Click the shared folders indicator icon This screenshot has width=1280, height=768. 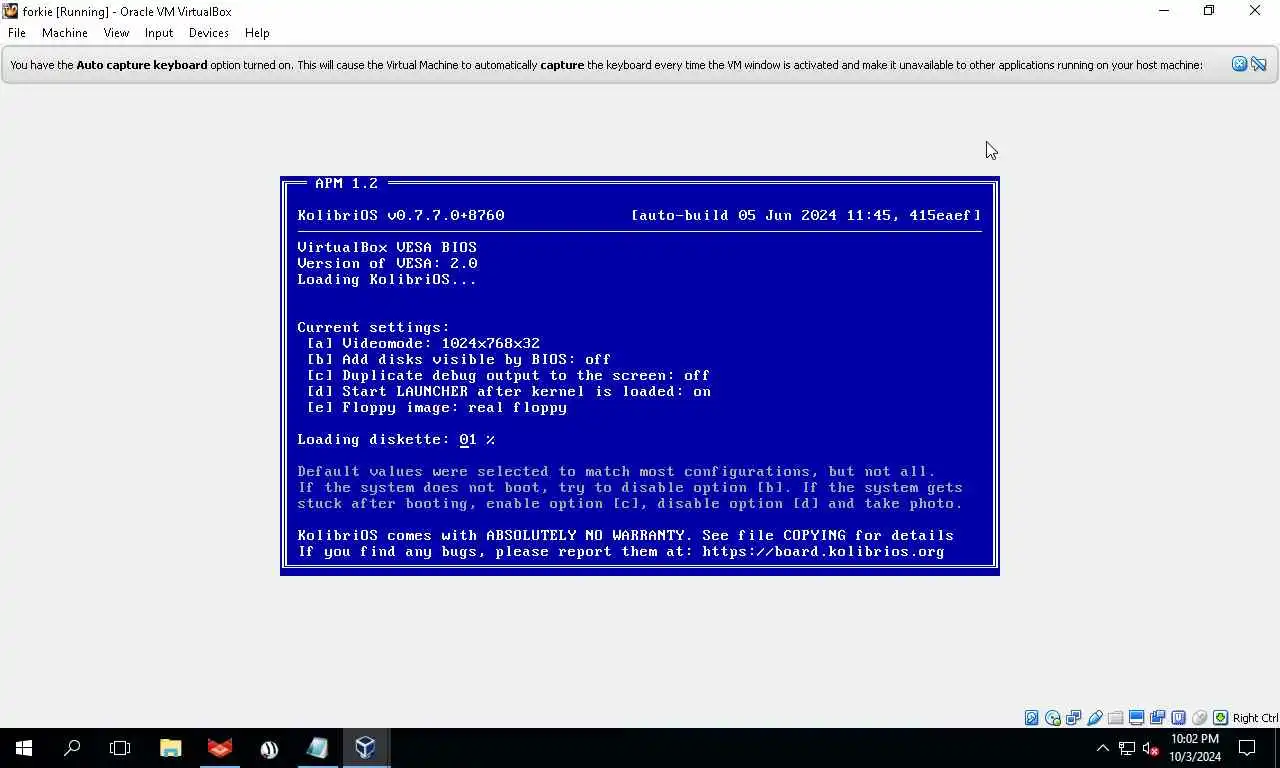pos(1116,718)
